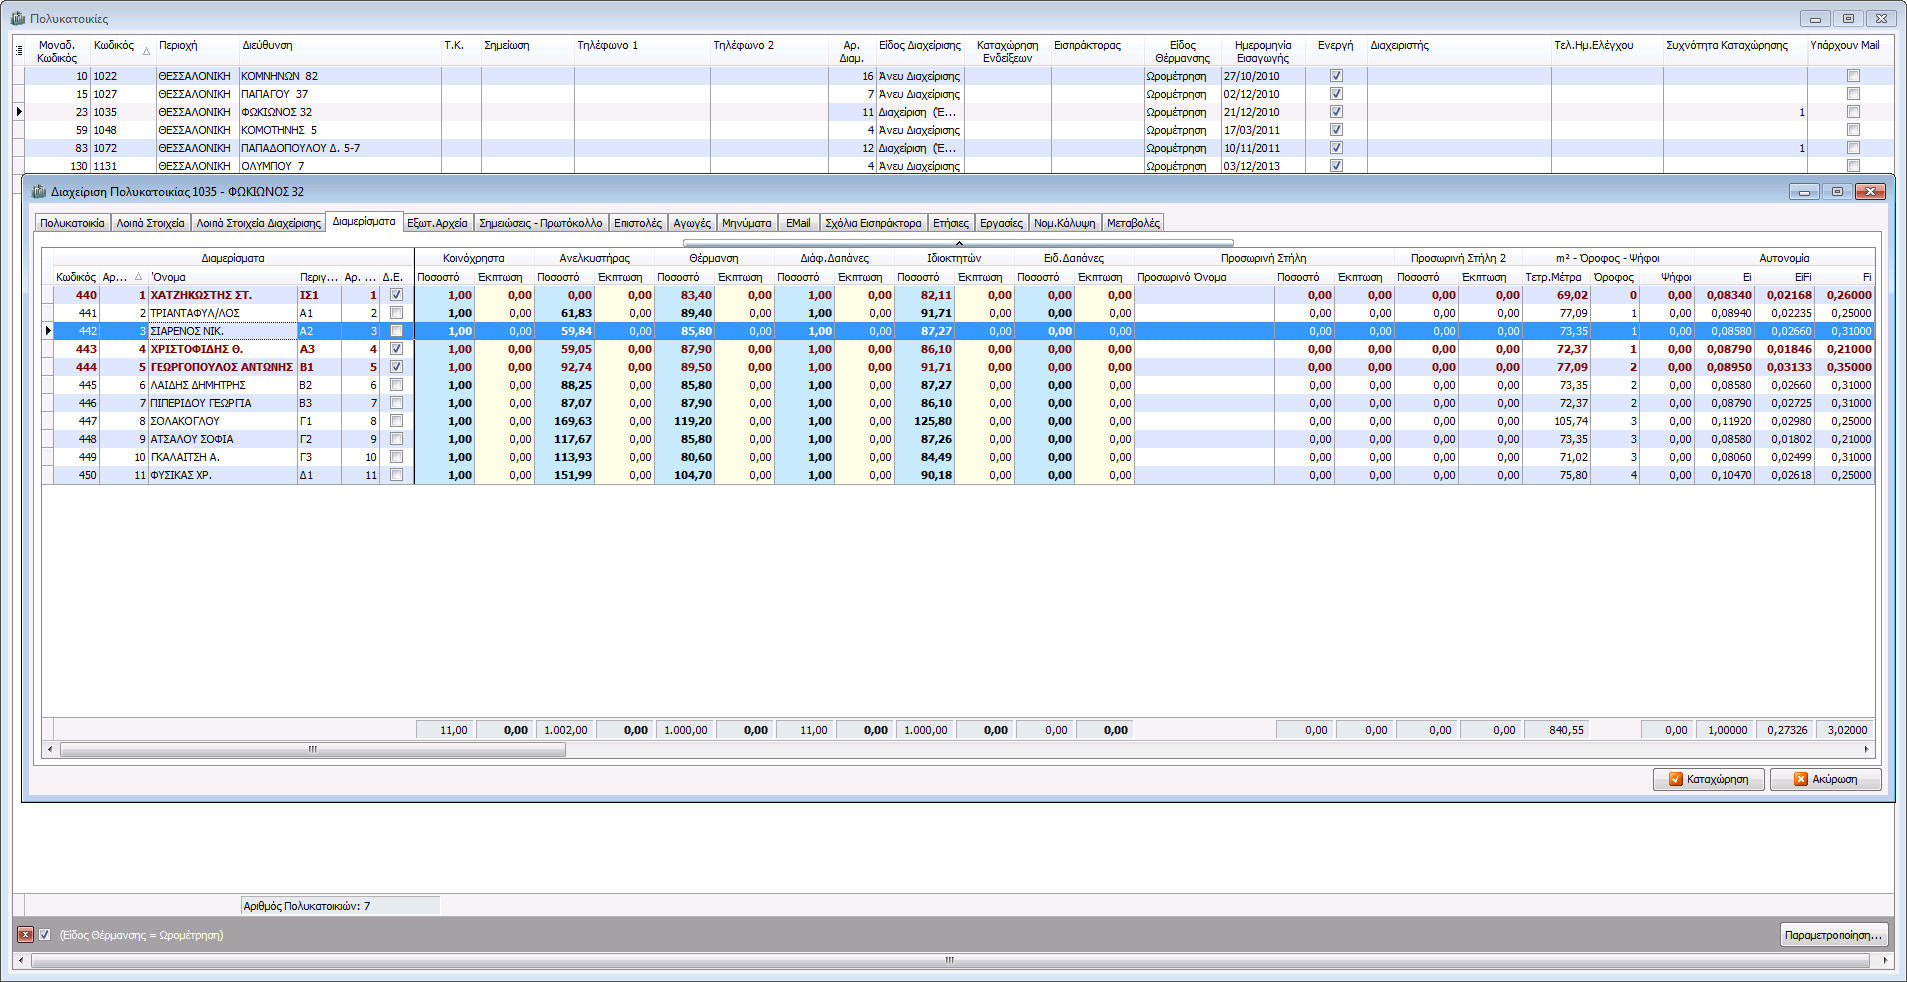This screenshot has width=1907, height=982.
Task: Switch to the Επιστολές tab
Action: [x=638, y=223]
